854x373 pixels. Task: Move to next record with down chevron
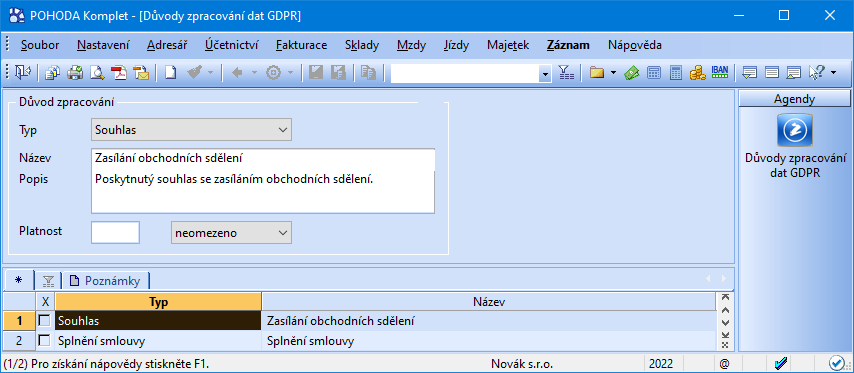(x=724, y=322)
